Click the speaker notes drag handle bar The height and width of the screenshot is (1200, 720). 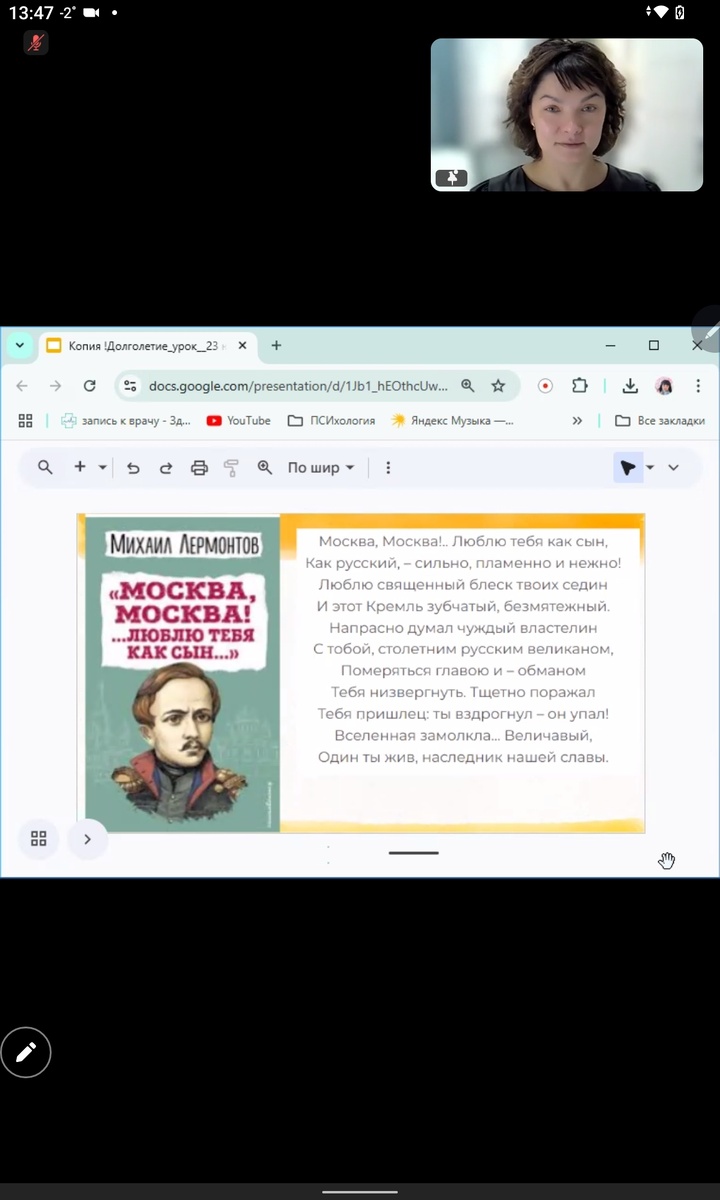pos(414,852)
